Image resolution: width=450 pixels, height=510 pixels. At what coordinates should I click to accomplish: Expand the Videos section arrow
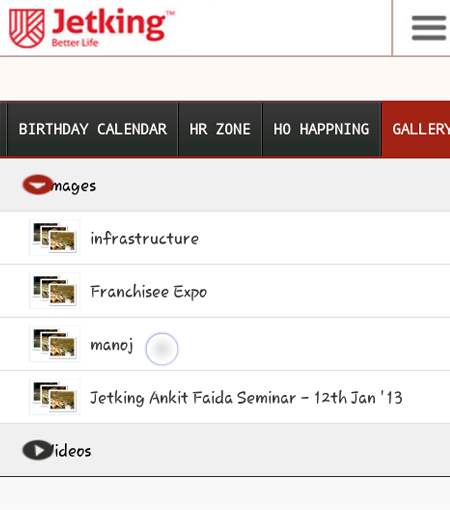(38, 450)
